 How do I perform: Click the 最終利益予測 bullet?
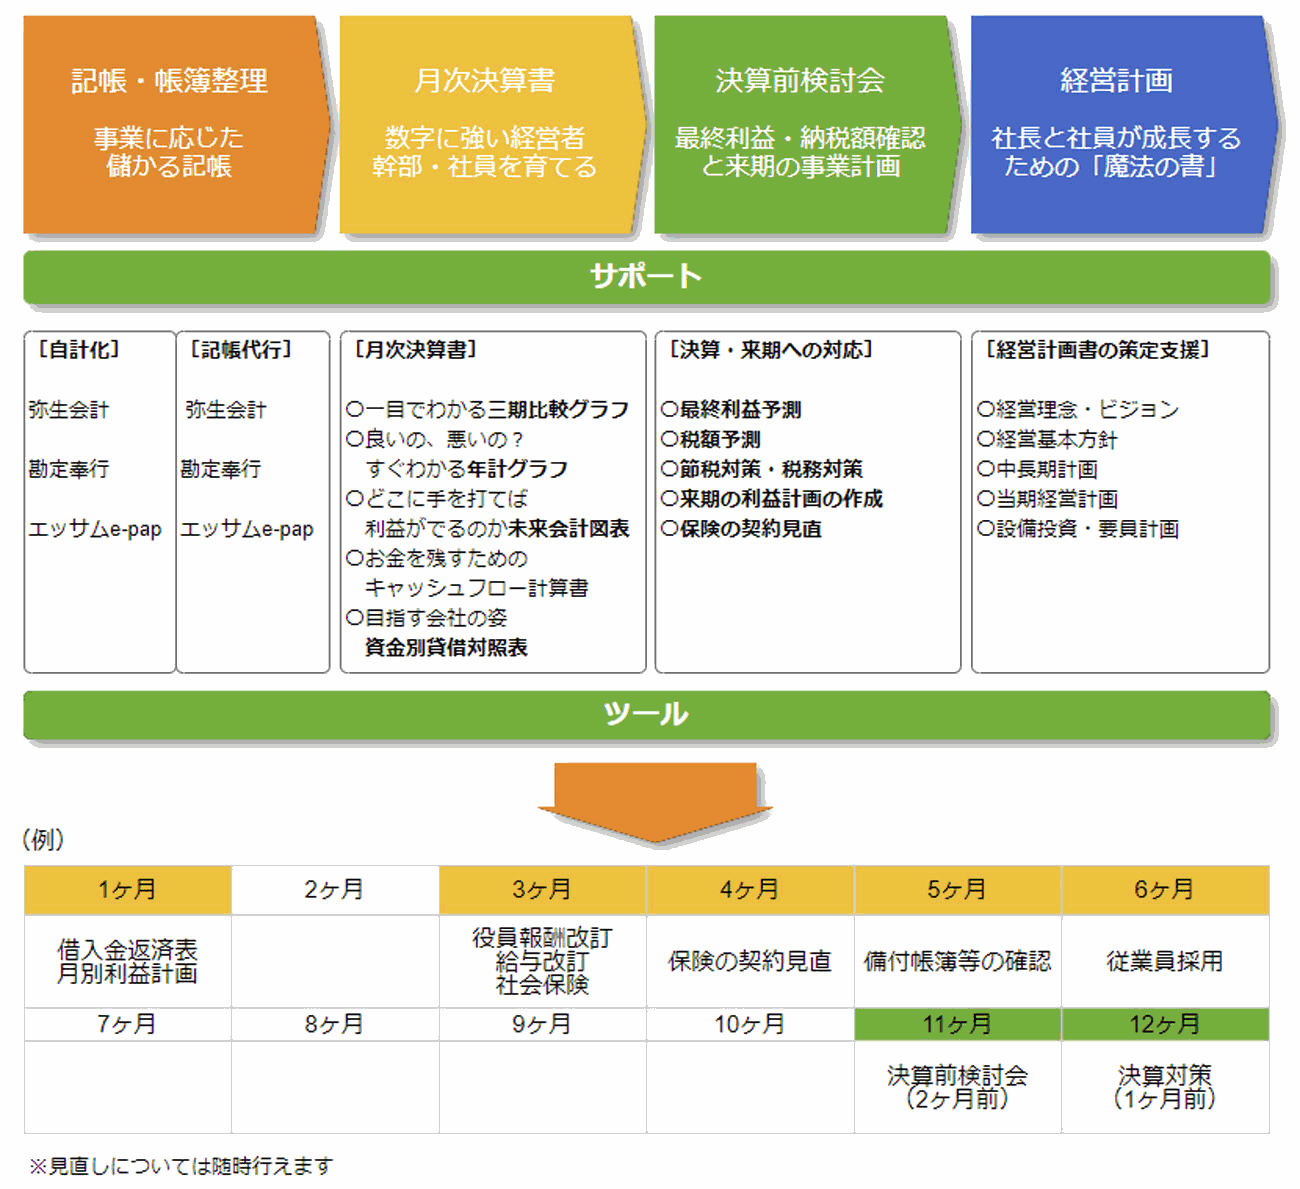pyautogui.click(x=731, y=410)
